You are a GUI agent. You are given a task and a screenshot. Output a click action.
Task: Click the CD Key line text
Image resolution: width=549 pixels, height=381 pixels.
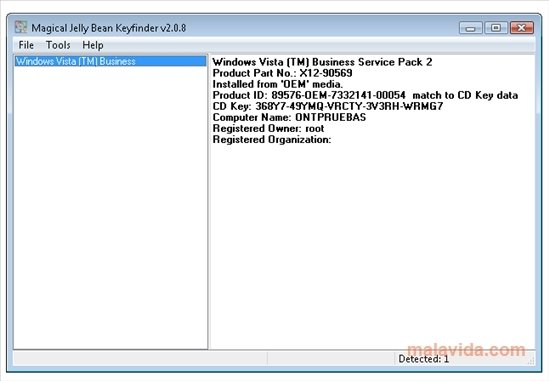point(328,106)
